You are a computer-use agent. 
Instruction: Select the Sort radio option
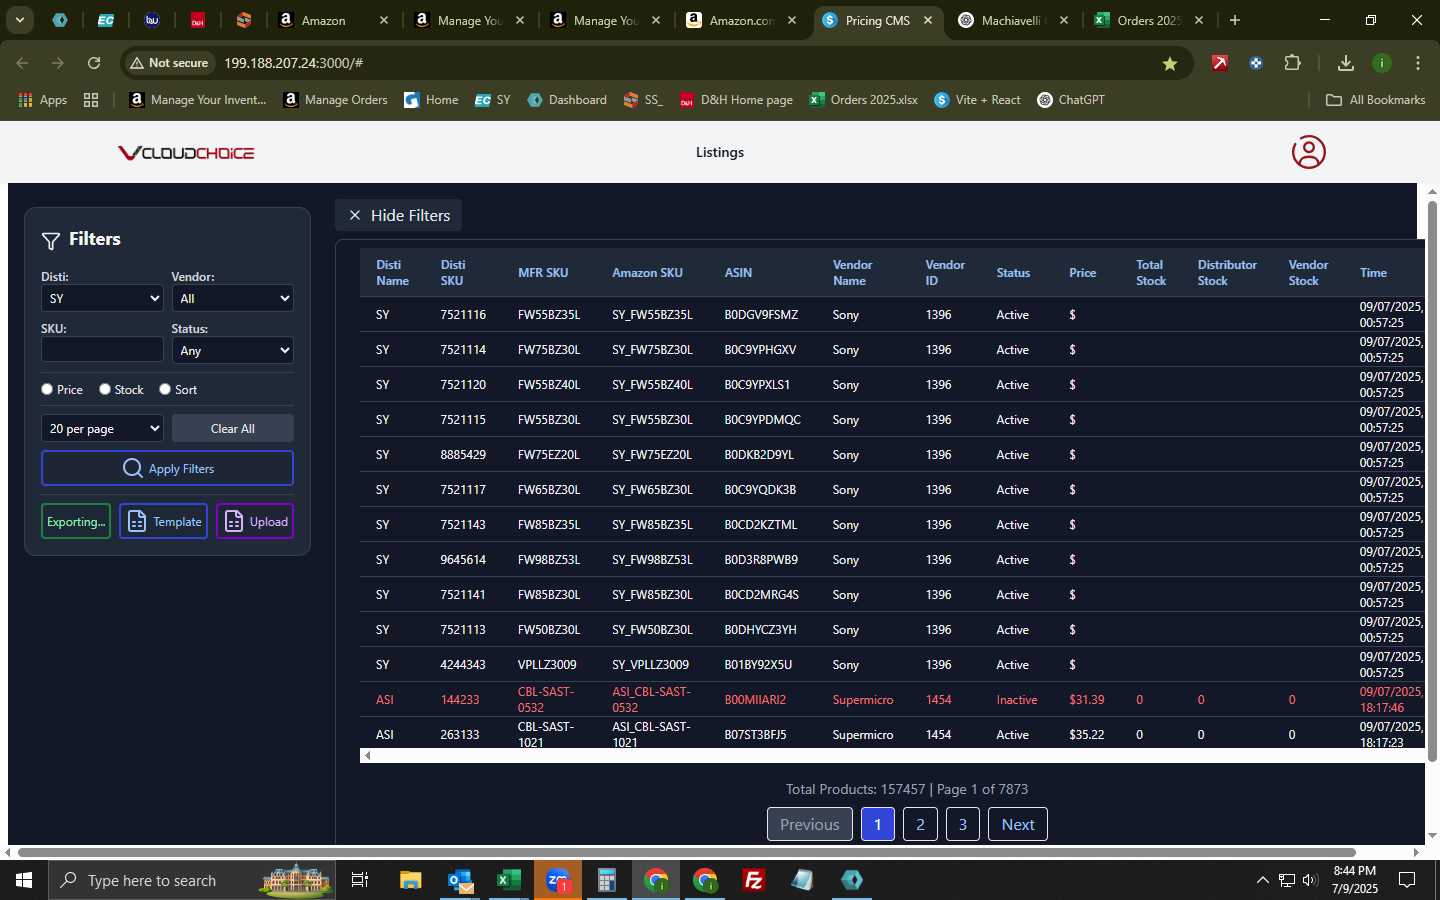tap(165, 389)
